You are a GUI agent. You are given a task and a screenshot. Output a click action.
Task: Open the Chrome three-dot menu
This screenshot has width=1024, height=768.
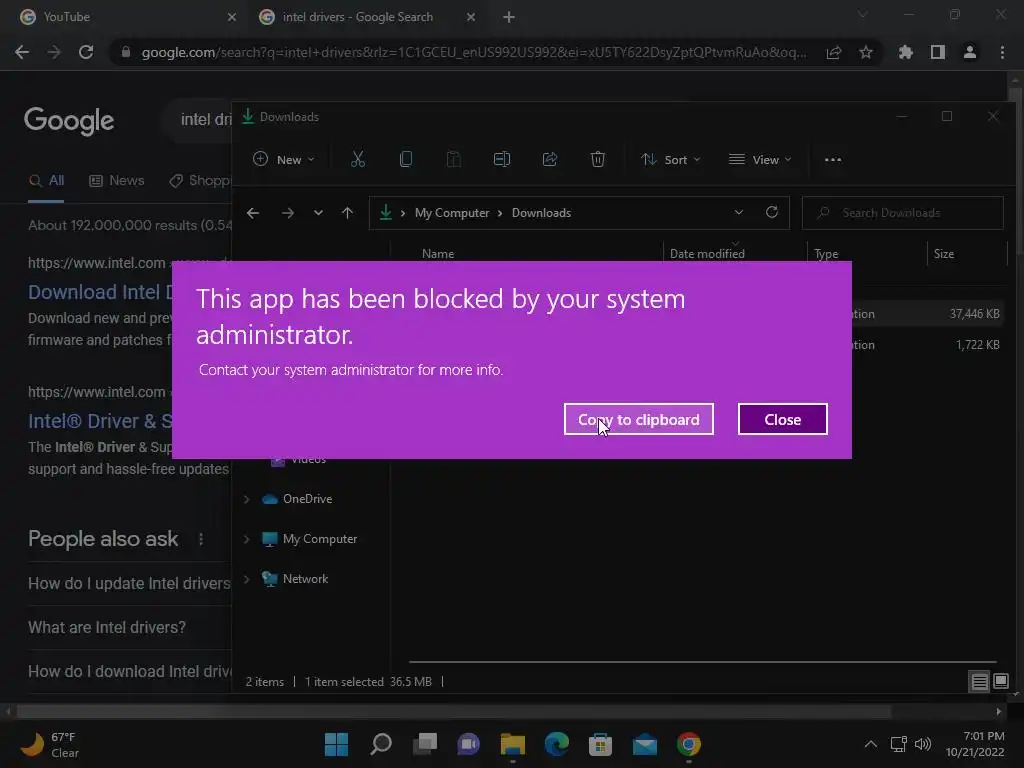1002,52
